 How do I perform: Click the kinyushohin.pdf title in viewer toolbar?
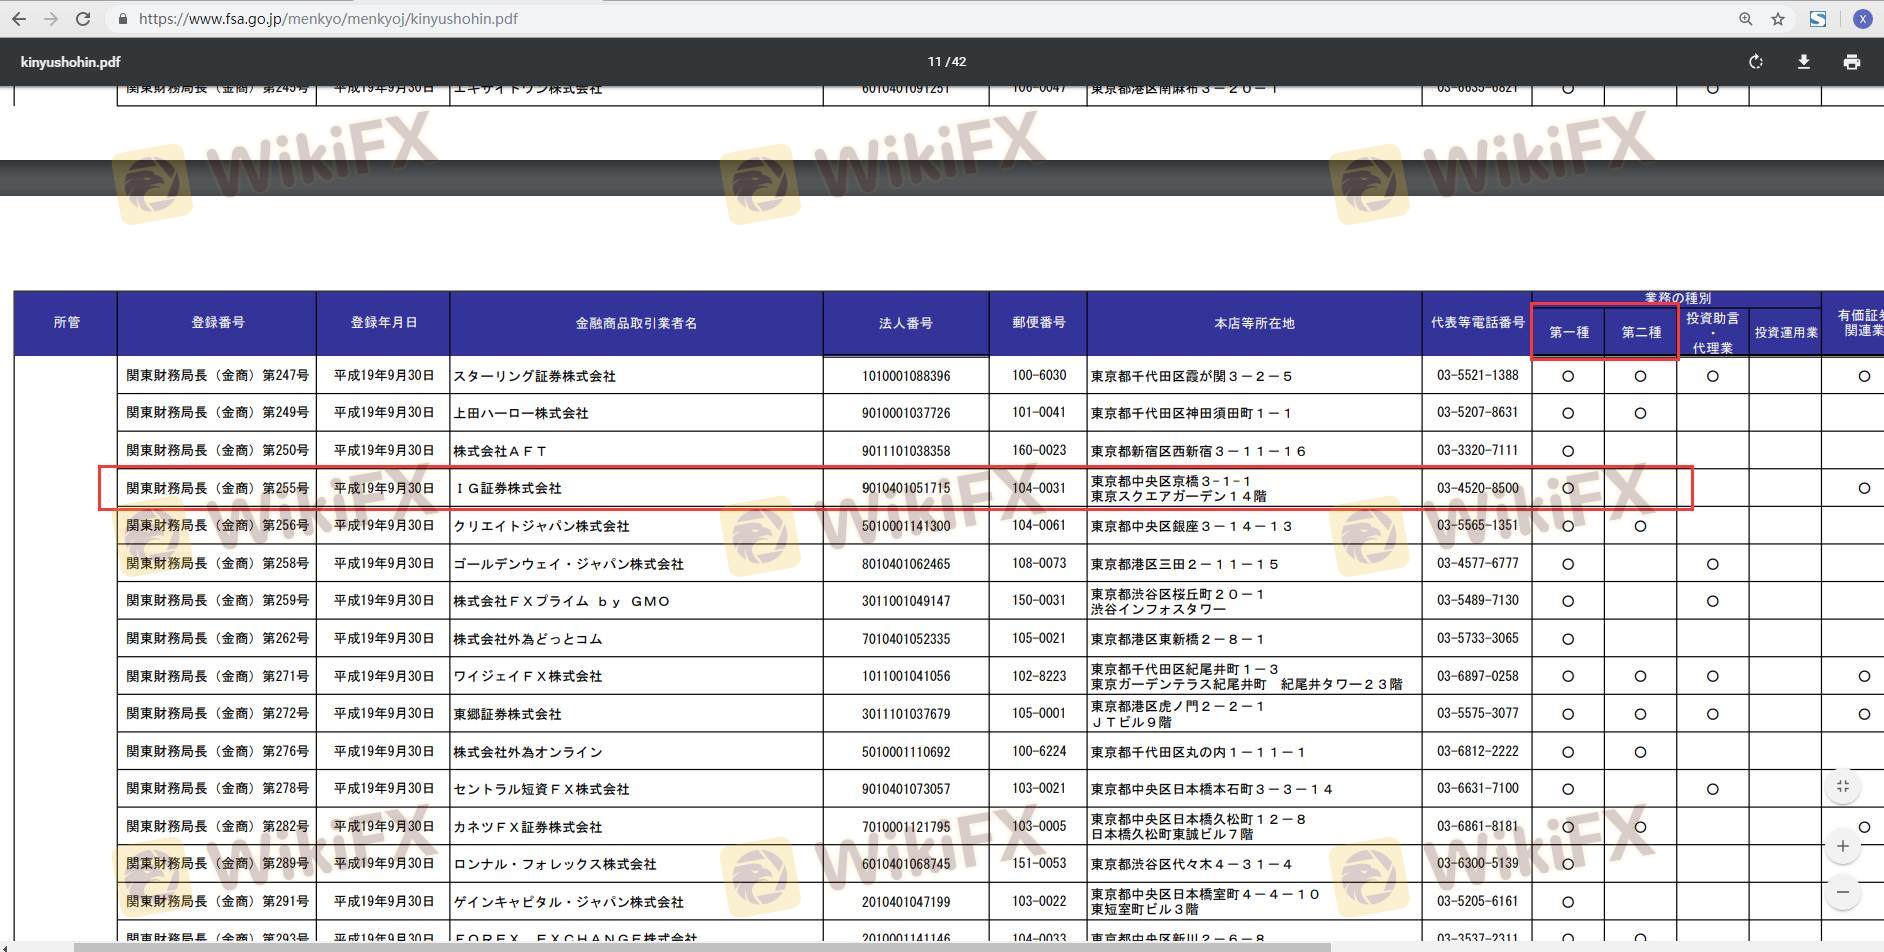point(70,62)
